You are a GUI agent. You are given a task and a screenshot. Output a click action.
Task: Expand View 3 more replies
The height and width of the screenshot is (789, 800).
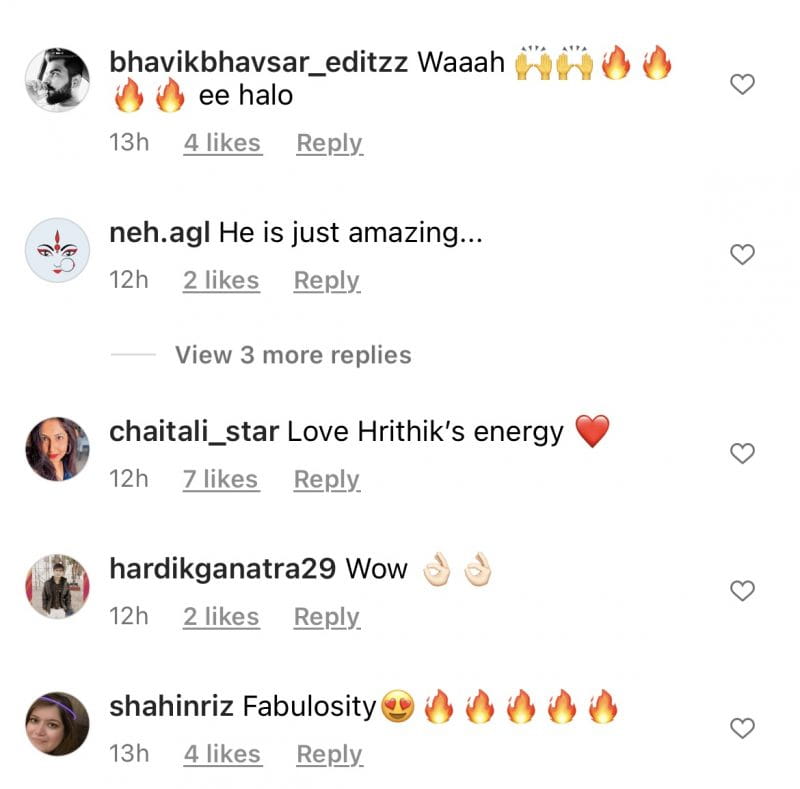click(x=293, y=355)
